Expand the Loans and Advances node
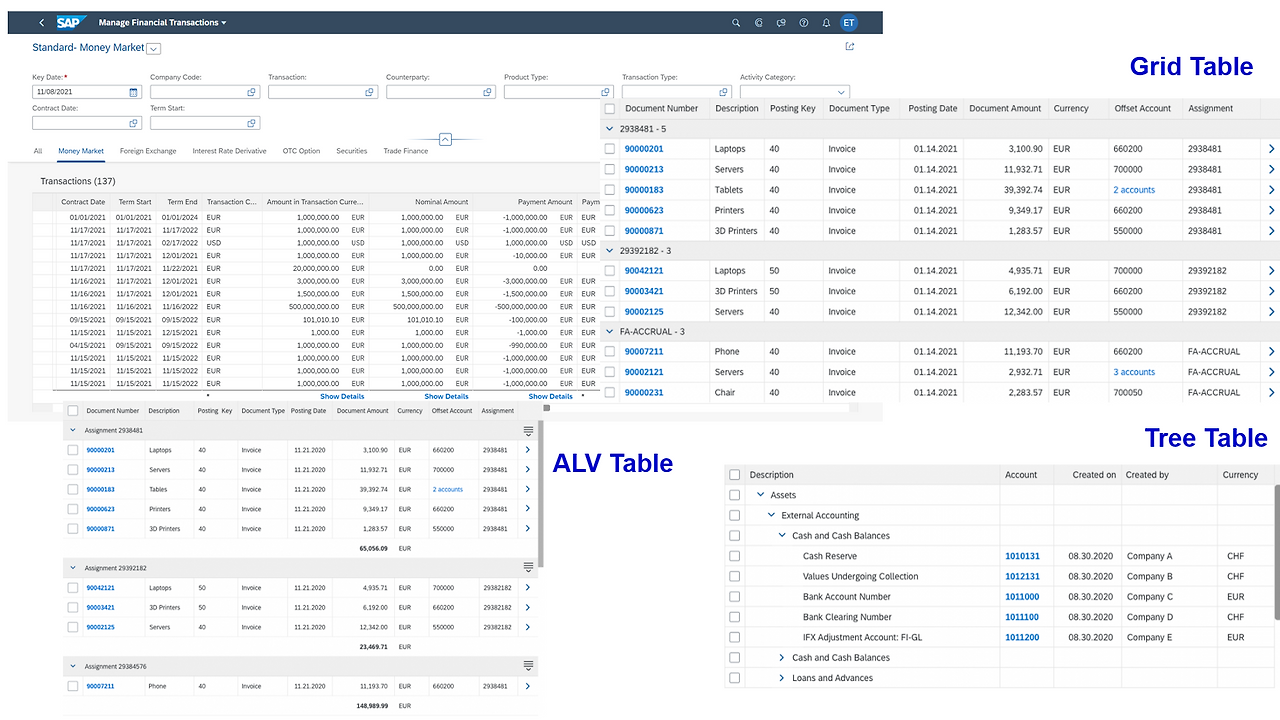The width and height of the screenshot is (1280, 720). tap(782, 678)
